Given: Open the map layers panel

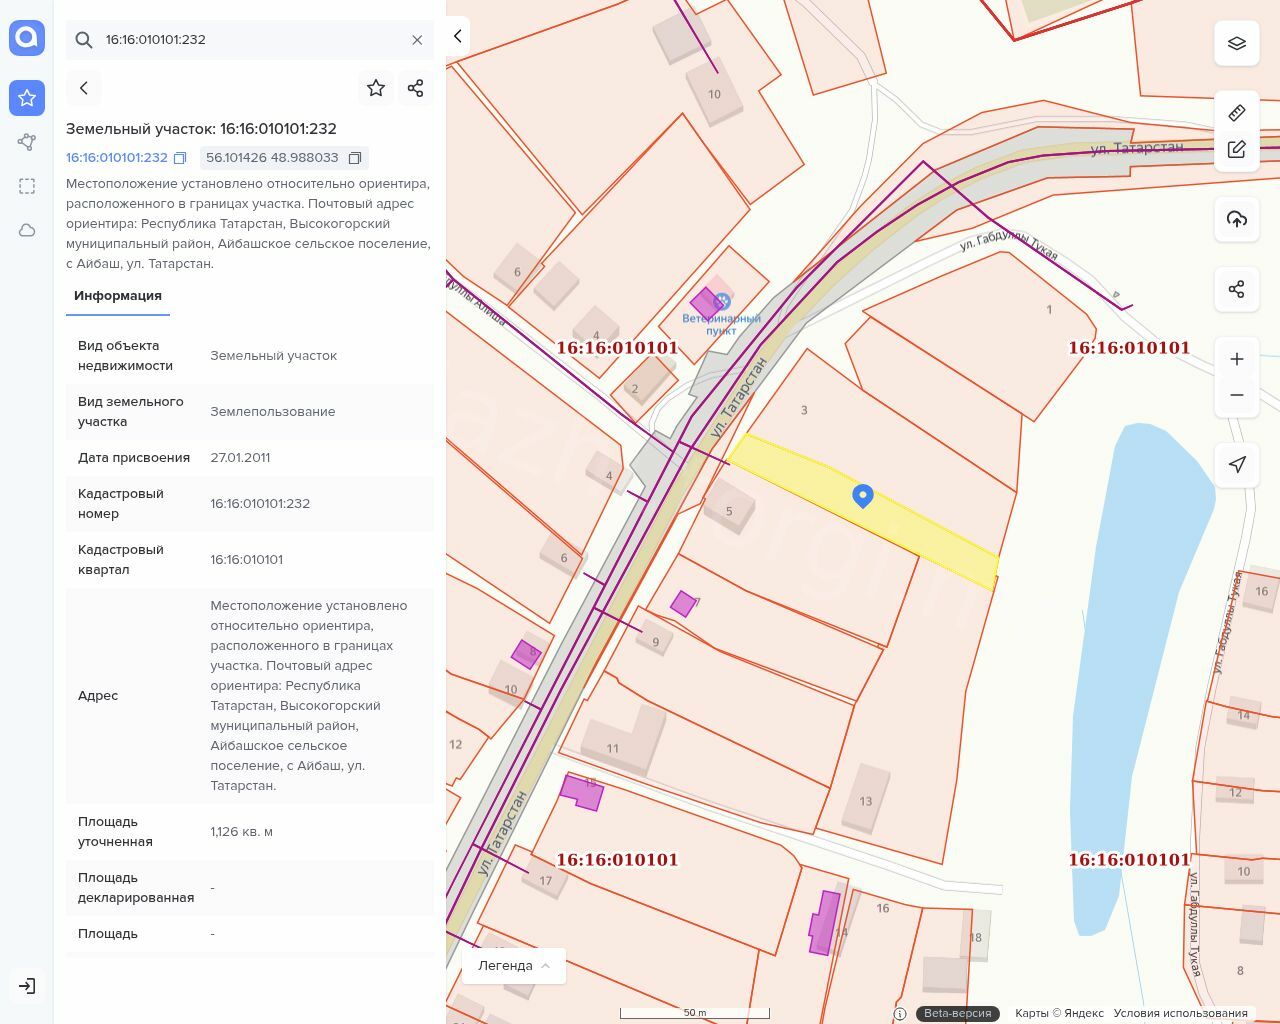Looking at the screenshot, I should coord(1237,43).
